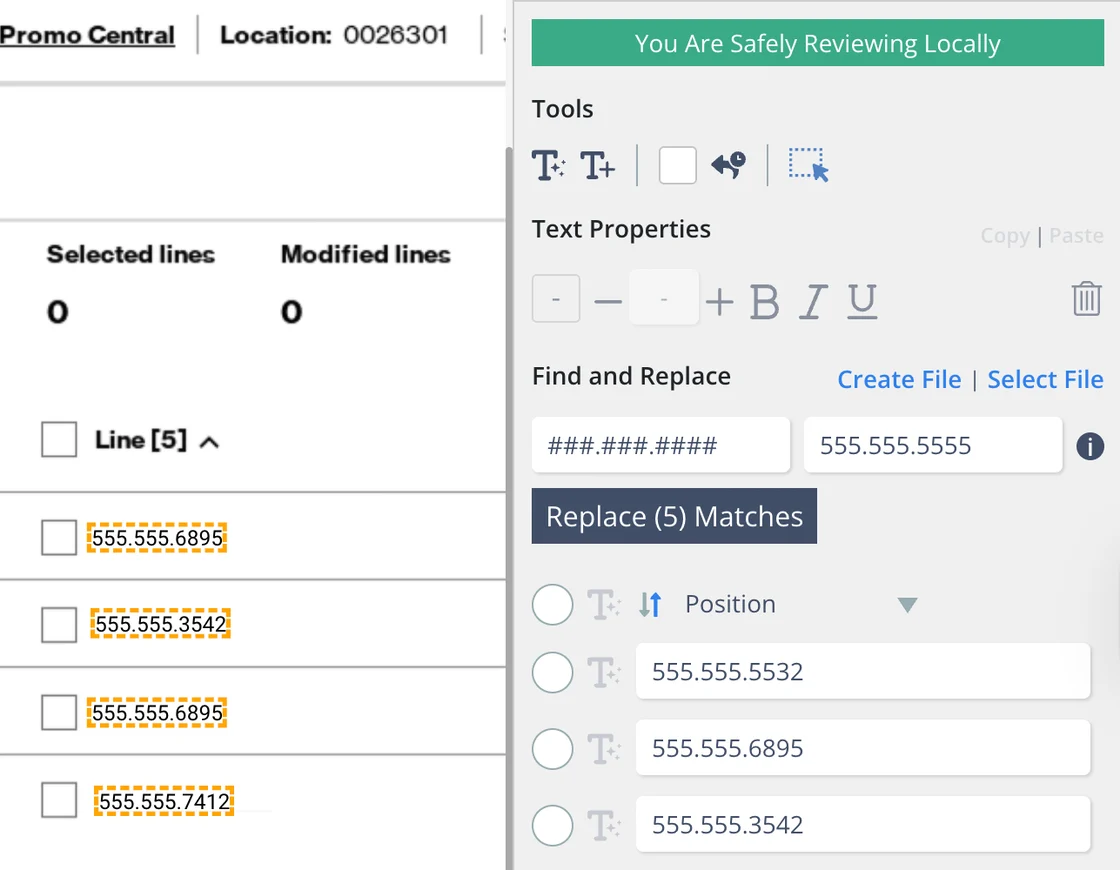The width and height of the screenshot is (1120, 870).
Task: Click text icon in Position header row
Action: tap(604, 604)
